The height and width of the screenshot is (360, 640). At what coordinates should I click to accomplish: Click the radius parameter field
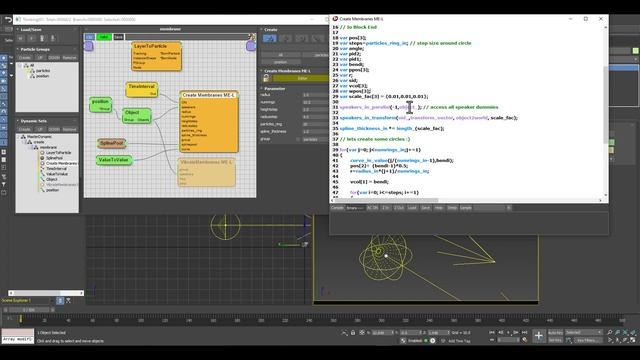315,95
